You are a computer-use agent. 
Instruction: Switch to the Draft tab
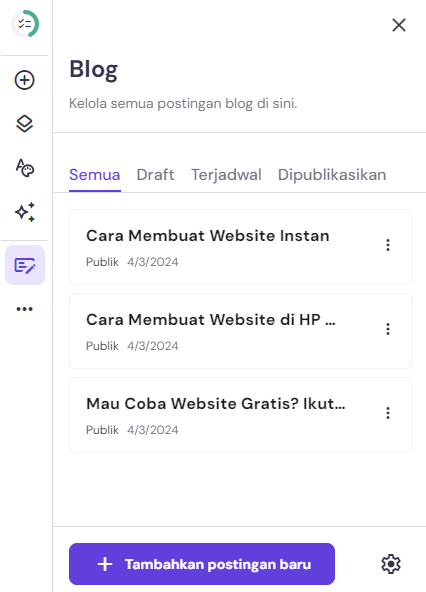(155, 175)
